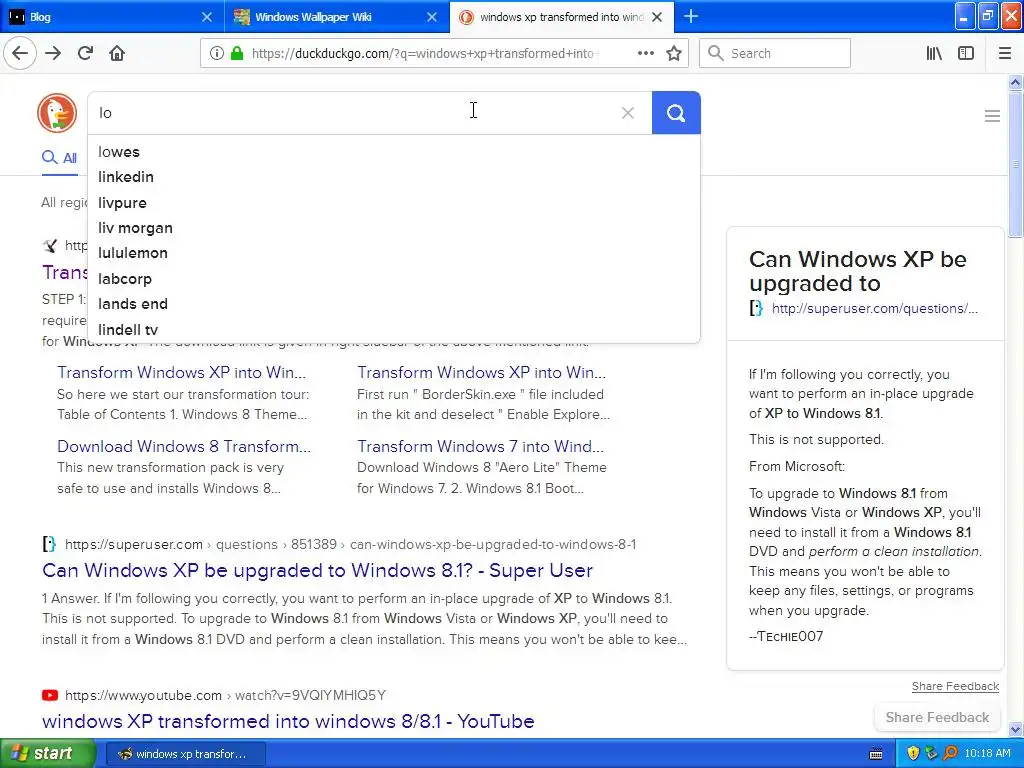Open the browser home page
1024x768 pixels.
pos(117,53)
